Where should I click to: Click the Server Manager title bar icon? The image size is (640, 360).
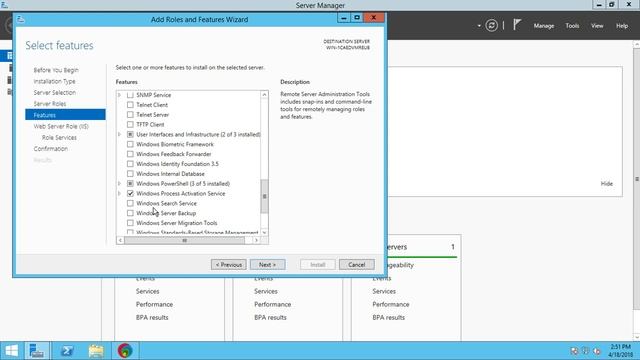4,5
